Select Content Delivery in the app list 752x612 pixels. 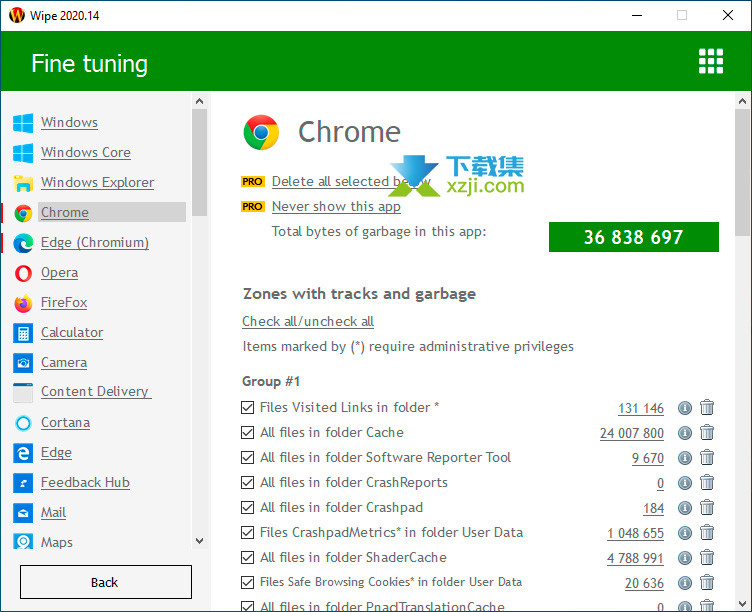(x=96, y=392)
